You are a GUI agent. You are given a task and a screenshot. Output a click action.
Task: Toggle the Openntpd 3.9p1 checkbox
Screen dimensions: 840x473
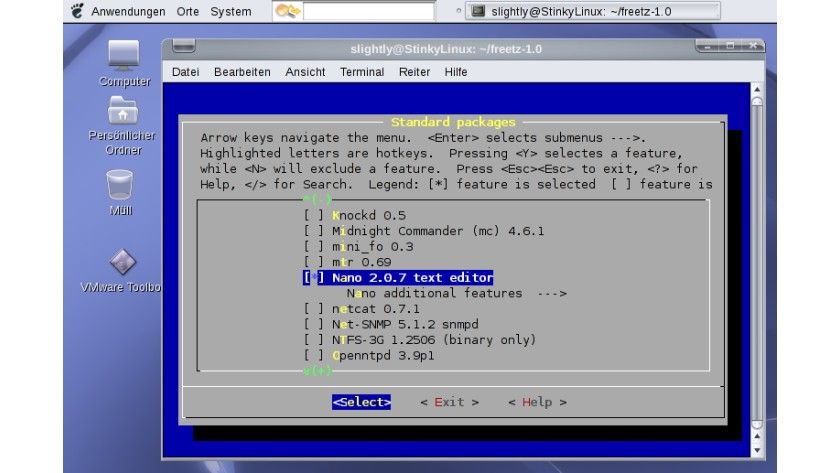pos(314,355)
